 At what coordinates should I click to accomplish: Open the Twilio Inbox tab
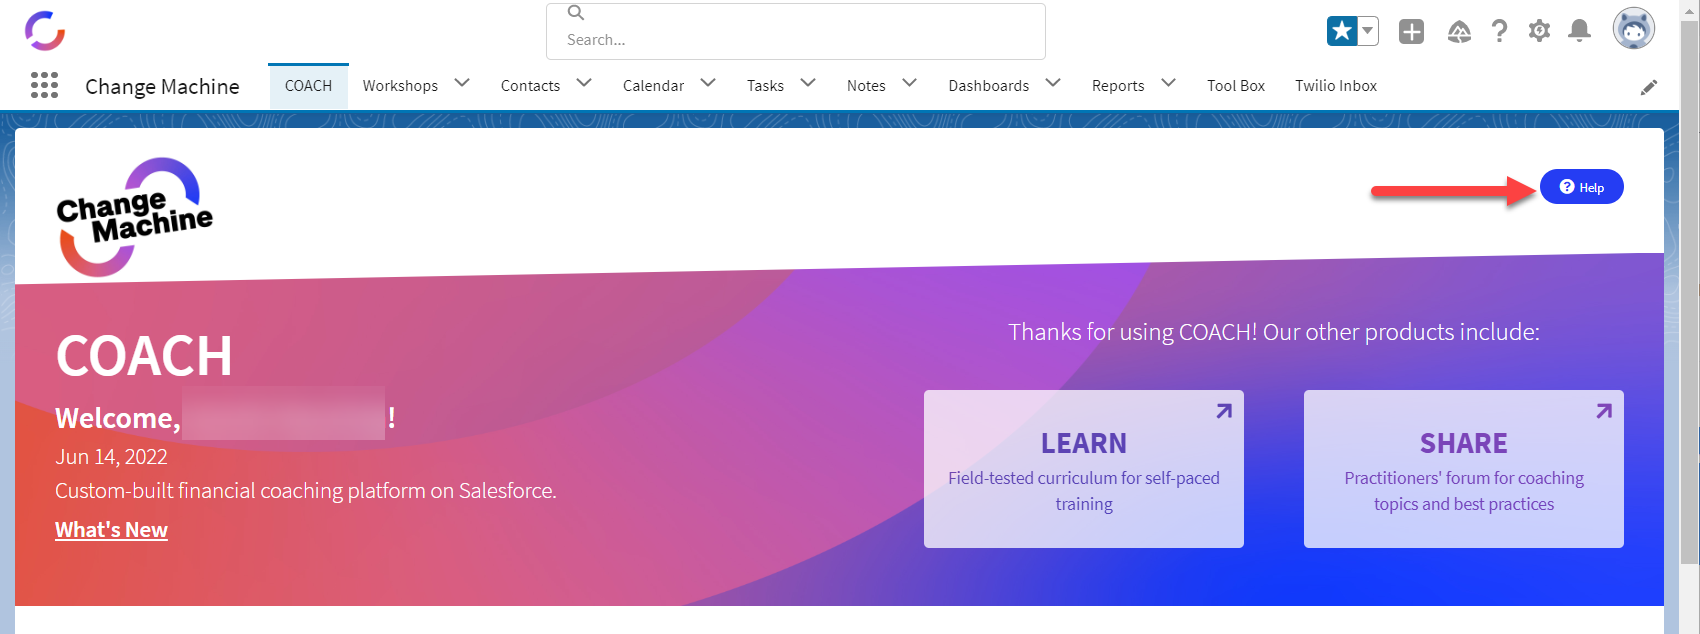(x=1336, y=86)
